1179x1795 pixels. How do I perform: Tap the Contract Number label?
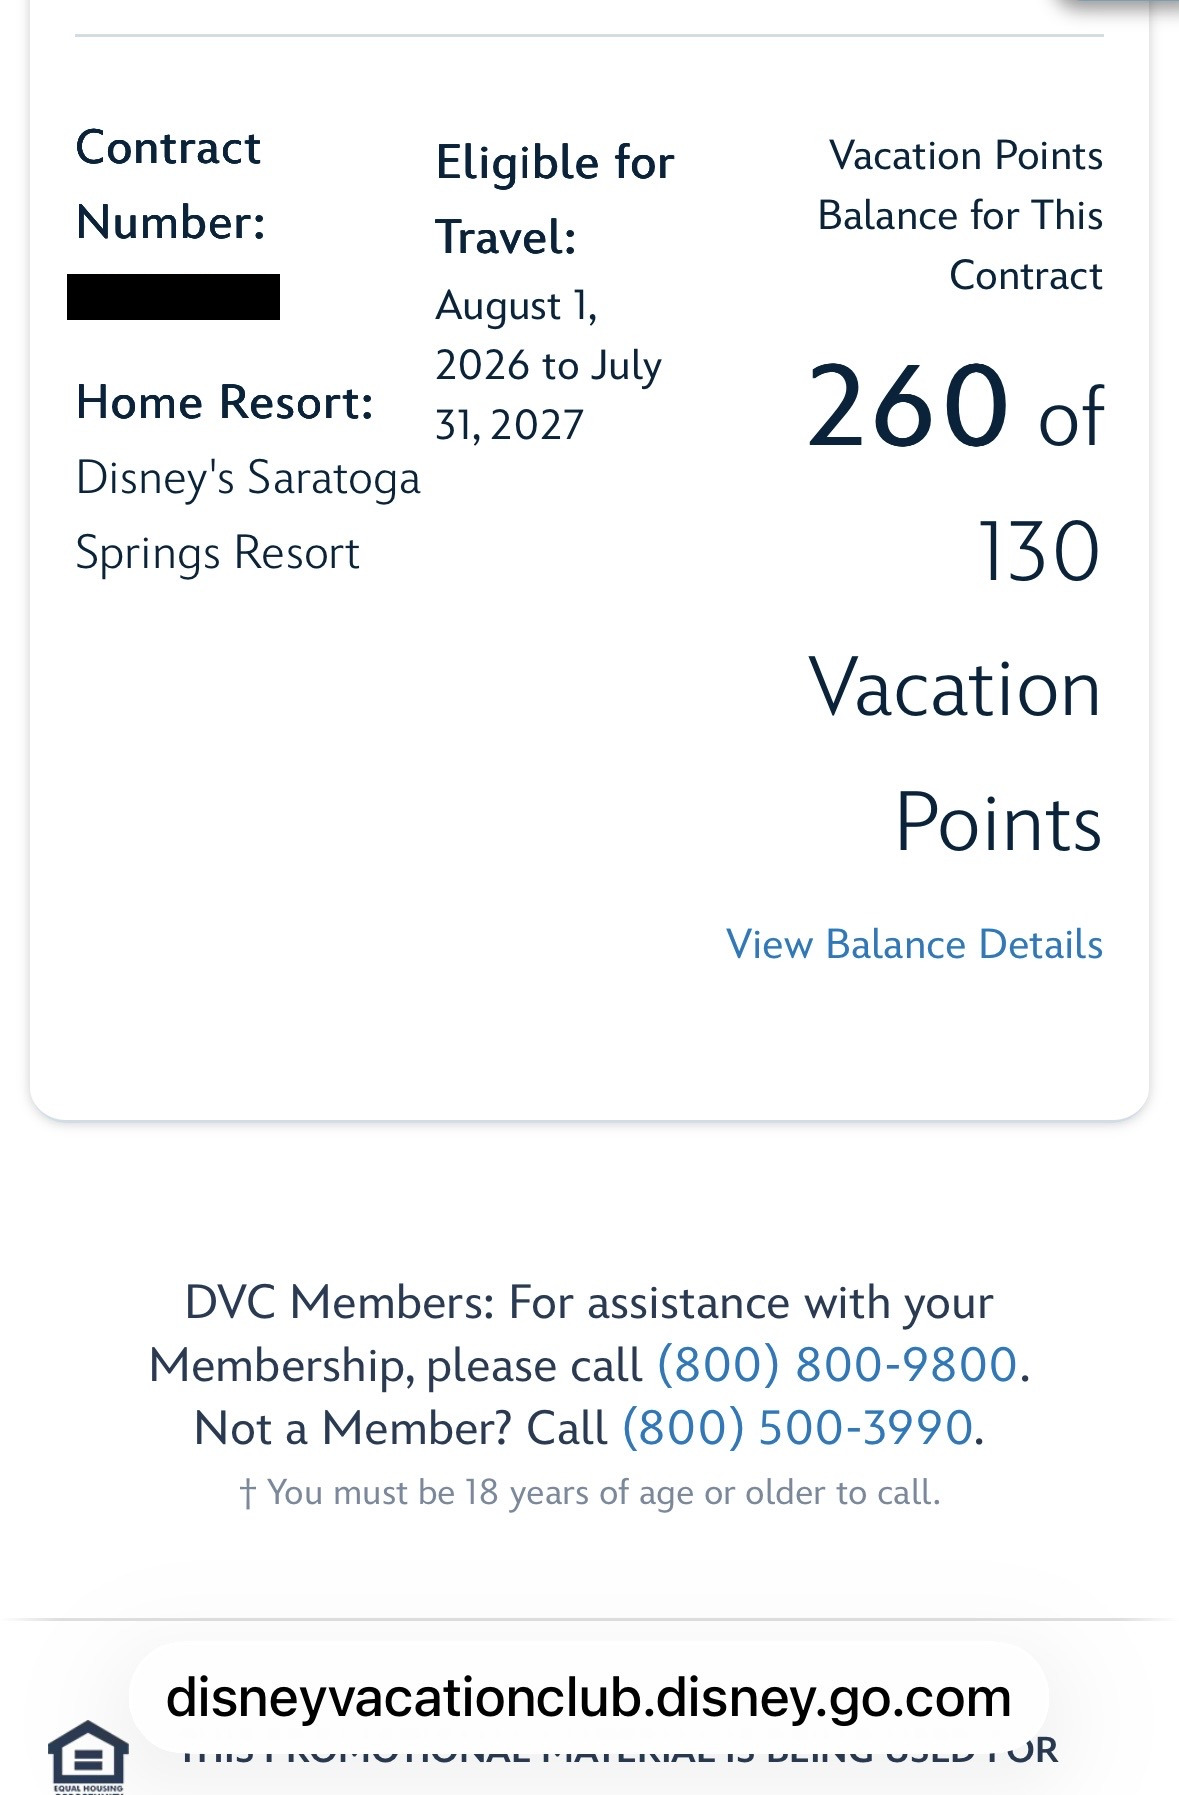tap(170, 185)
